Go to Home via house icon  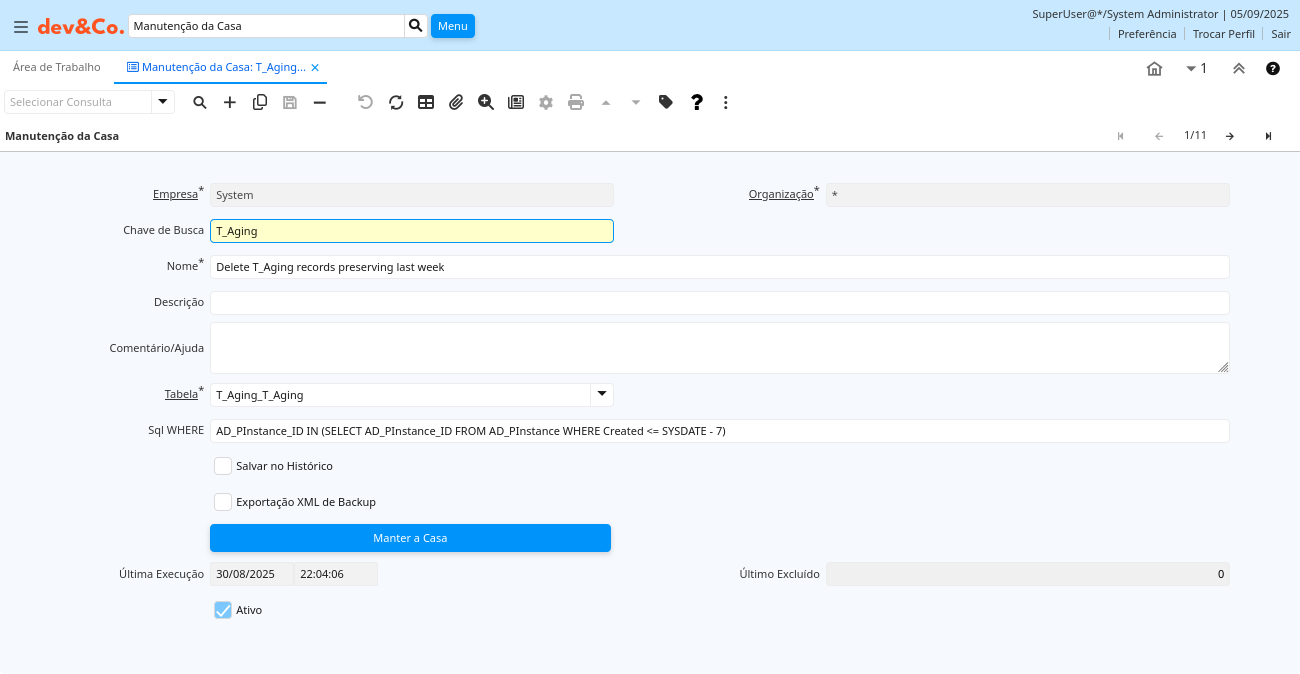1154,69
